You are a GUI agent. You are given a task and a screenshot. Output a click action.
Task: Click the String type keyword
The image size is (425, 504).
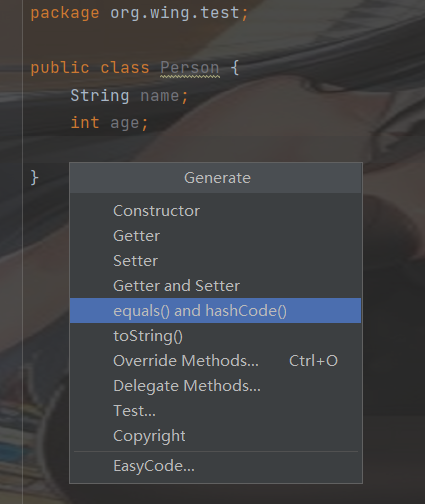[100, 96]
